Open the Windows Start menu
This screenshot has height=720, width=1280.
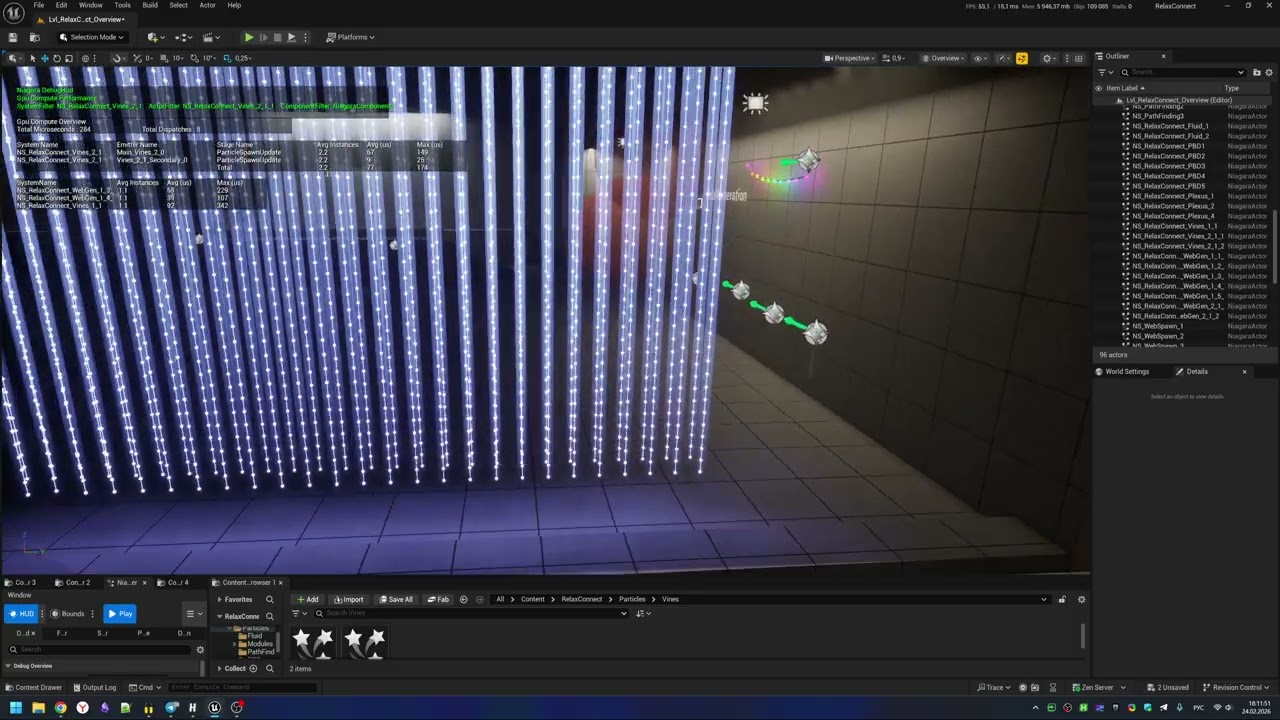(x=15, y=708)
